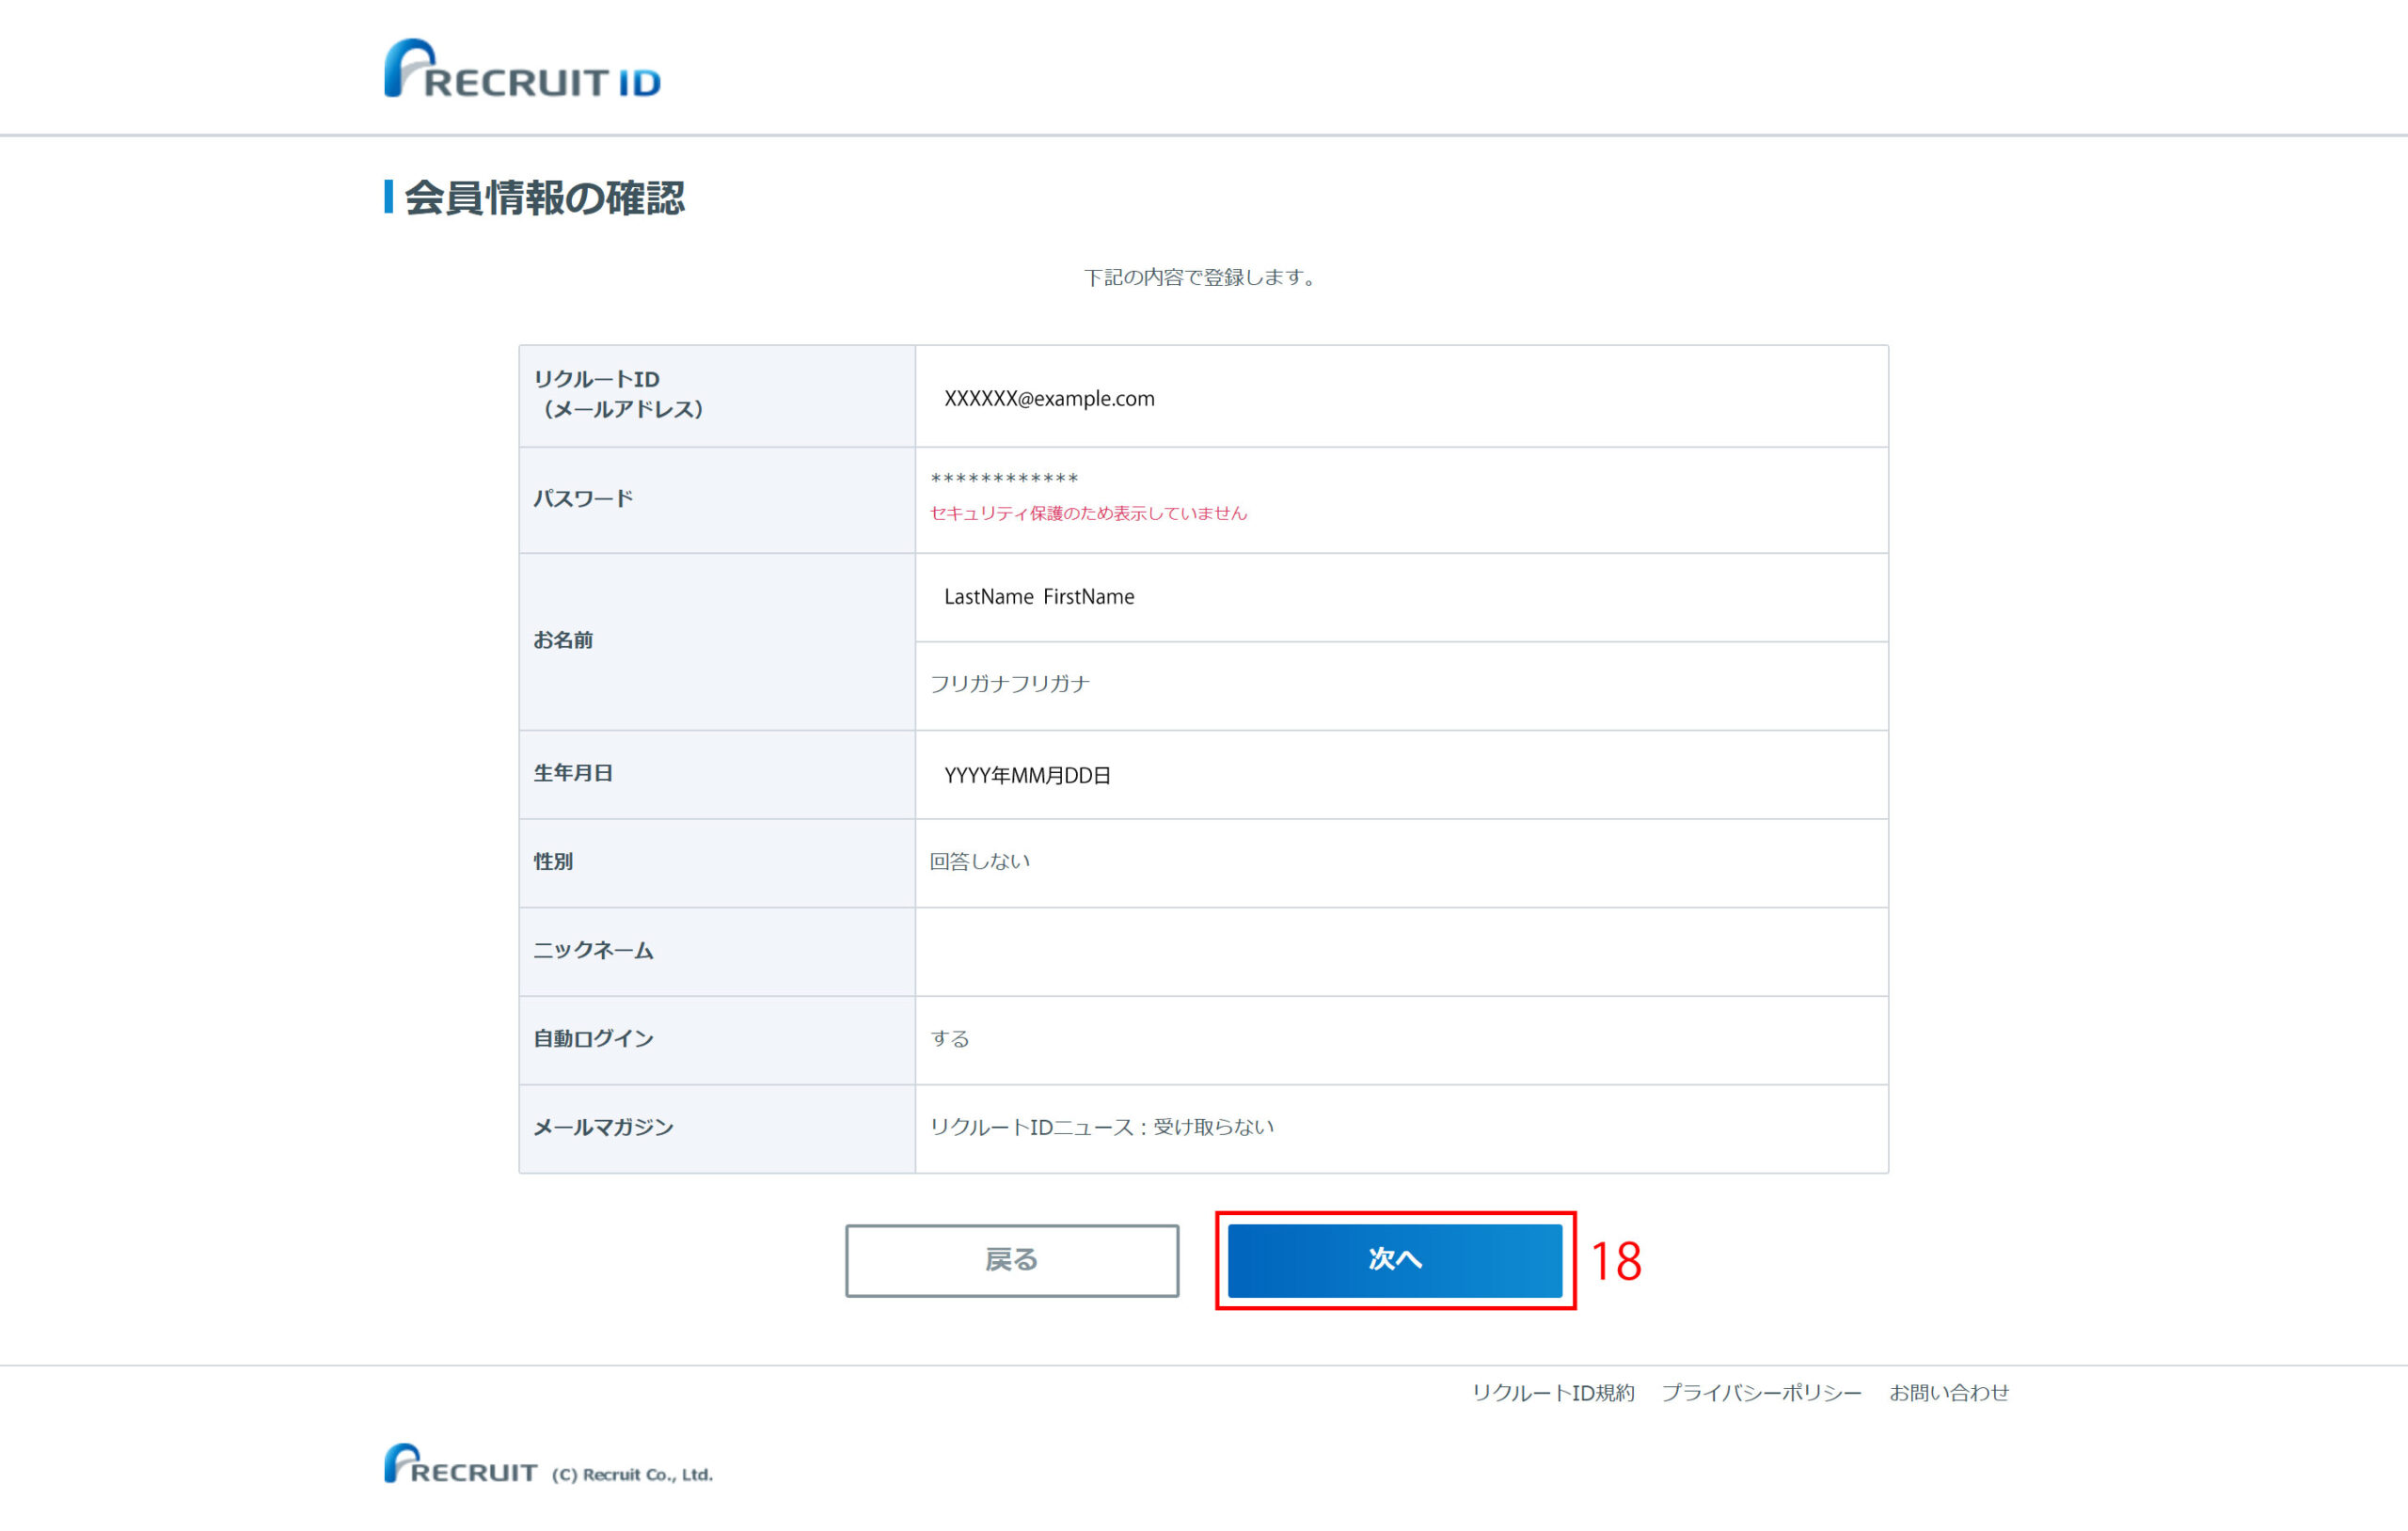Open the プライバシーポリシー link
Image resolution: width=2408 pixels, height=1531 pixels.
pyautogui.click(x=1761, y=1392)
